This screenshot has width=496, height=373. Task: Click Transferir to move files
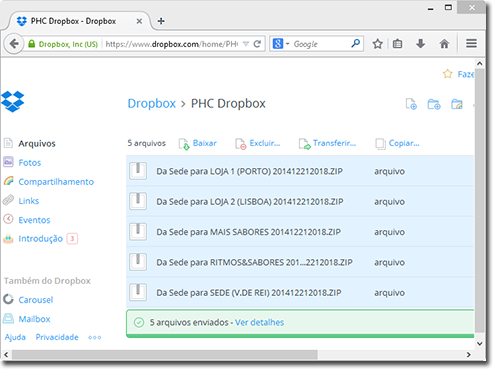tap(327, 143)
